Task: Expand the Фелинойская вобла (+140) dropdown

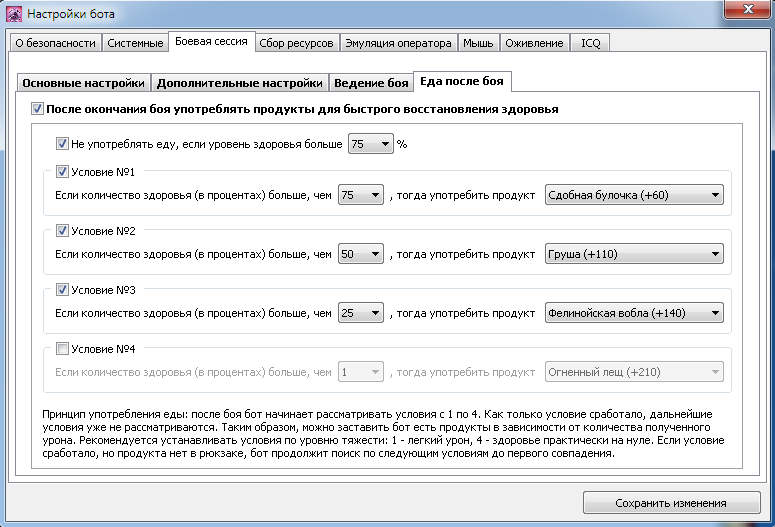Action: 634,313
